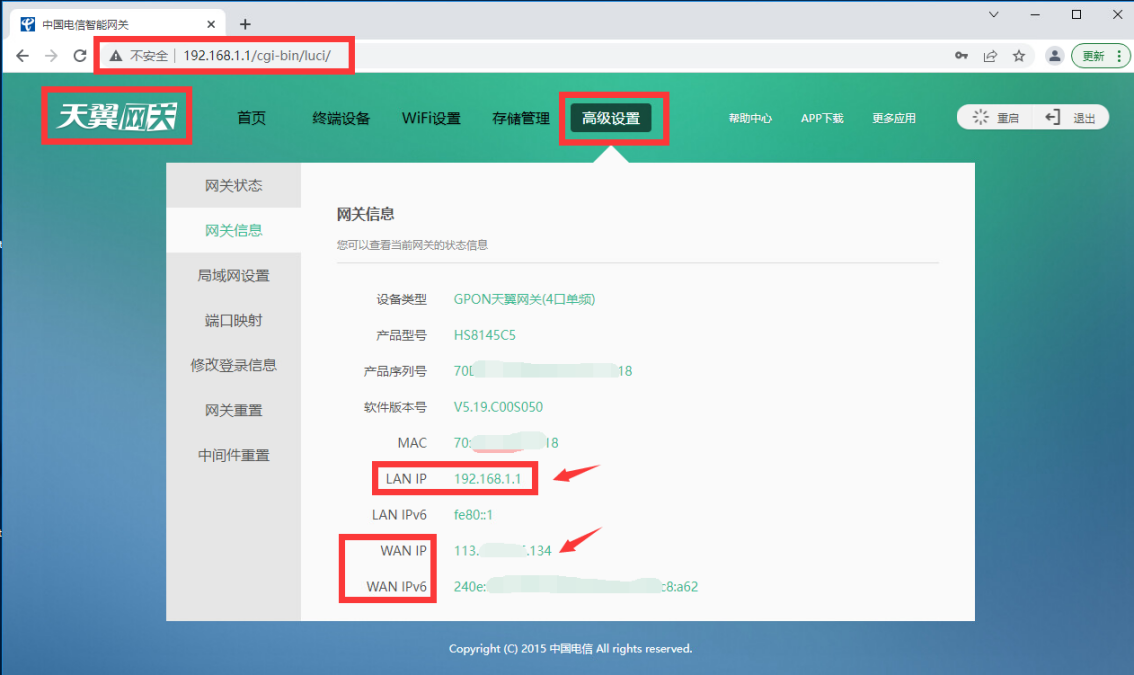Click the 天翼网关 logo

pos(116,116)
